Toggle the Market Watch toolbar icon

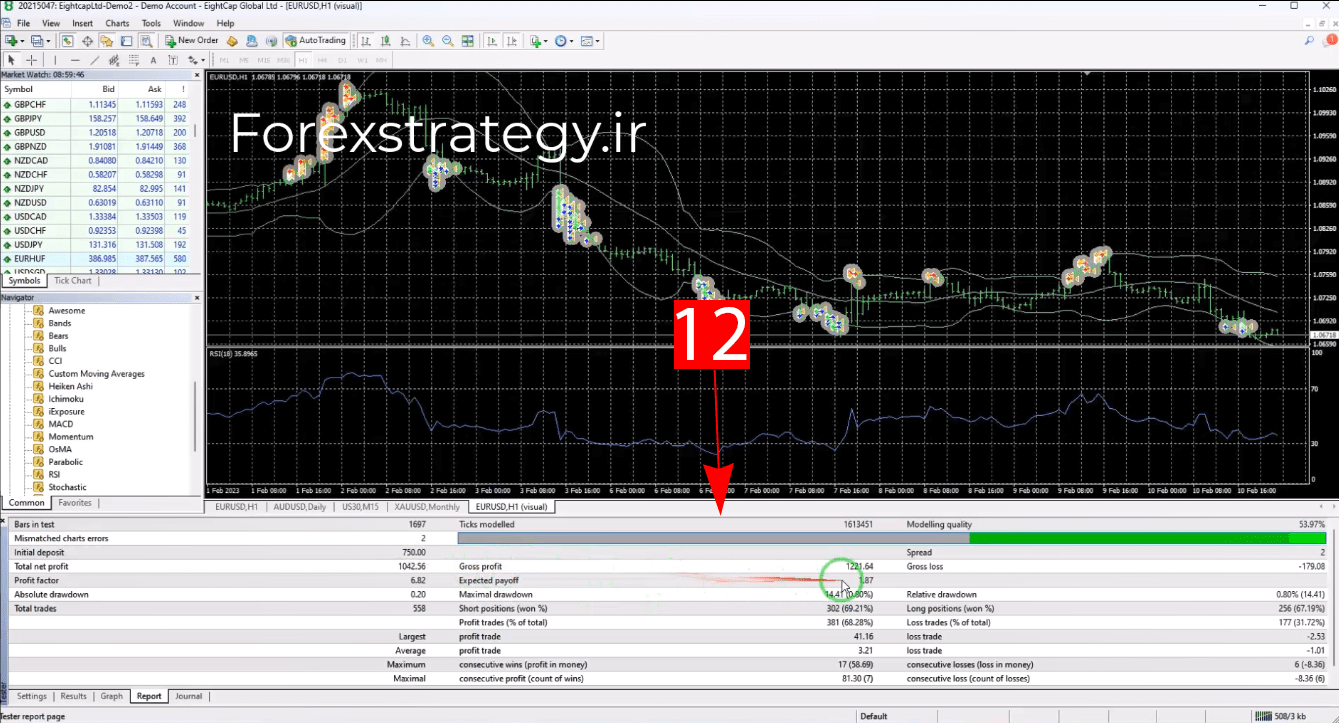tap(67, 41)
